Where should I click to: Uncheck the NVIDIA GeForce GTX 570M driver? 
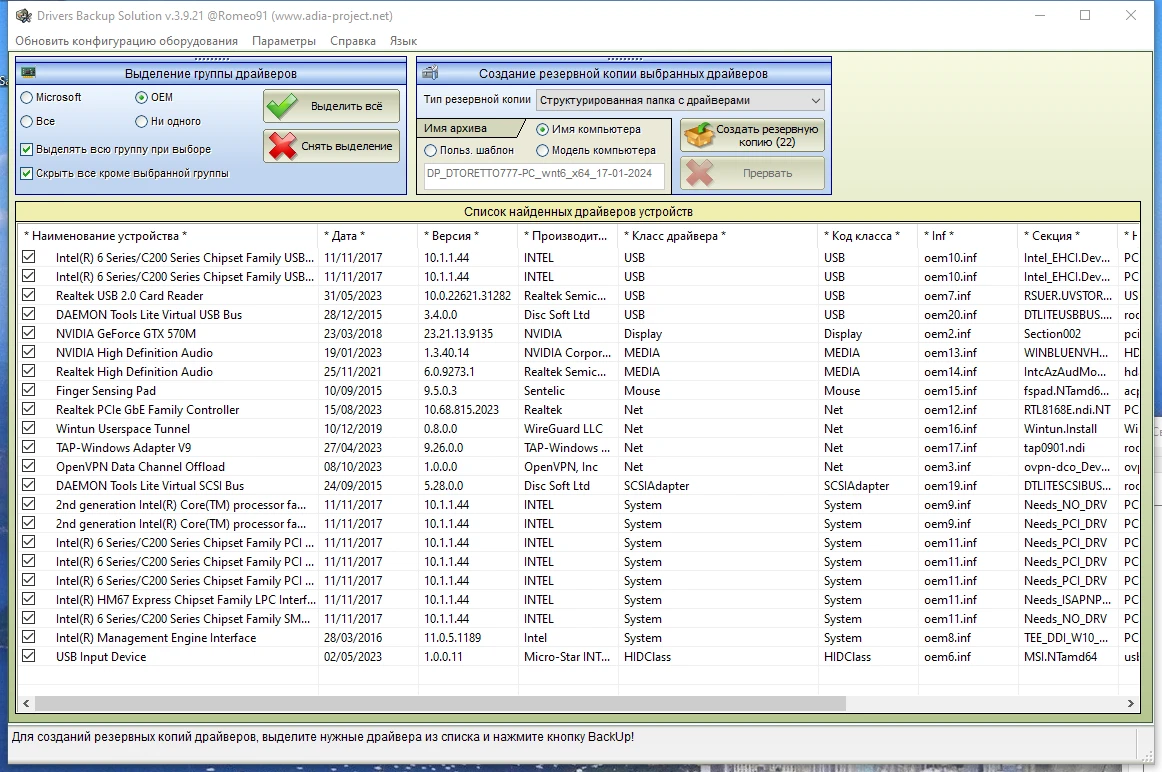click(x=29, y=333)
